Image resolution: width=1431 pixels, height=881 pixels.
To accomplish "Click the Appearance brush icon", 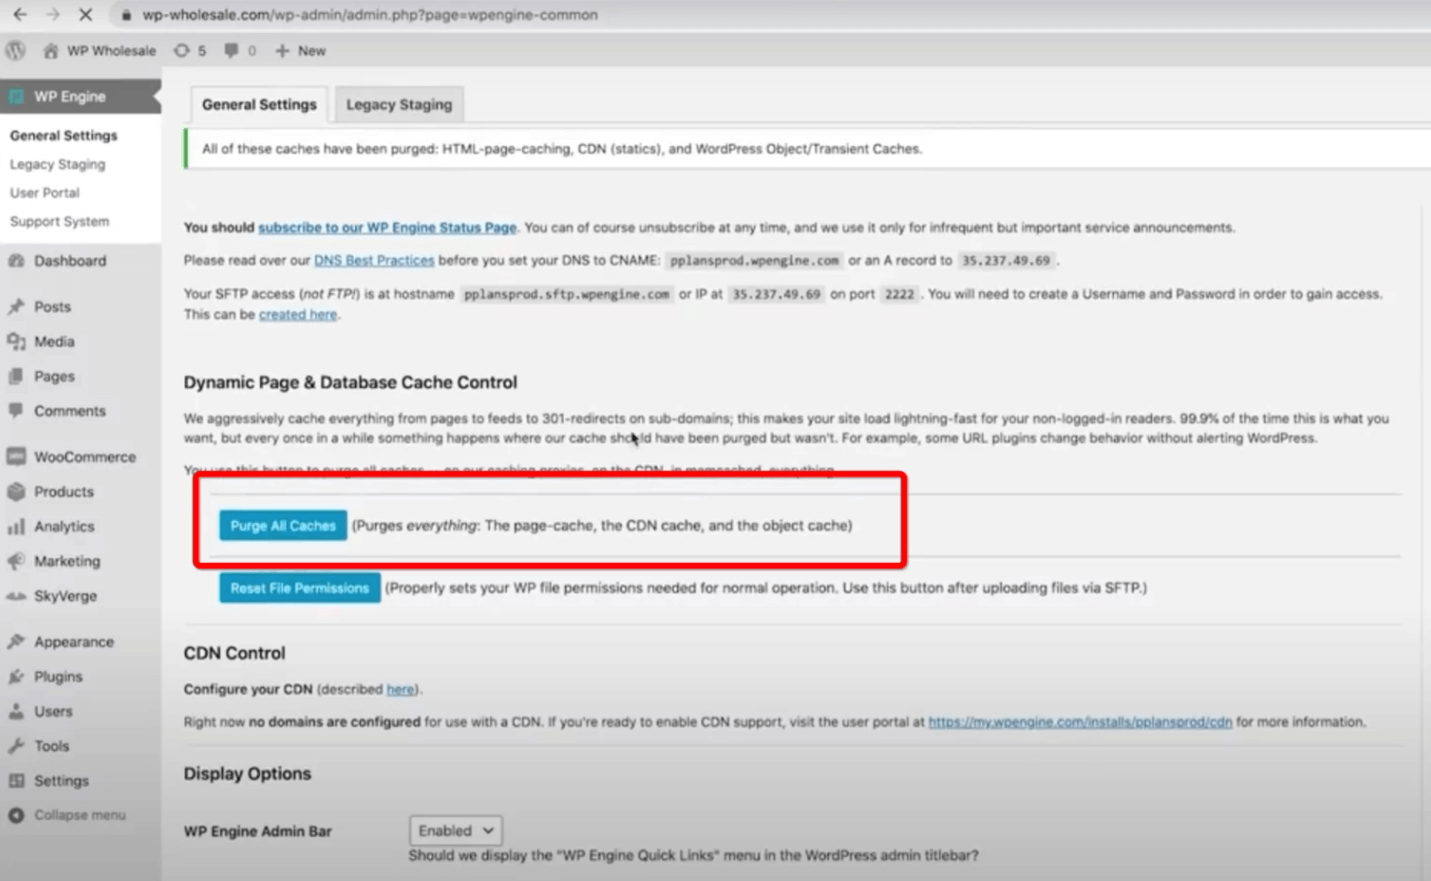I will pyautogui.click(x=16, y=642).
